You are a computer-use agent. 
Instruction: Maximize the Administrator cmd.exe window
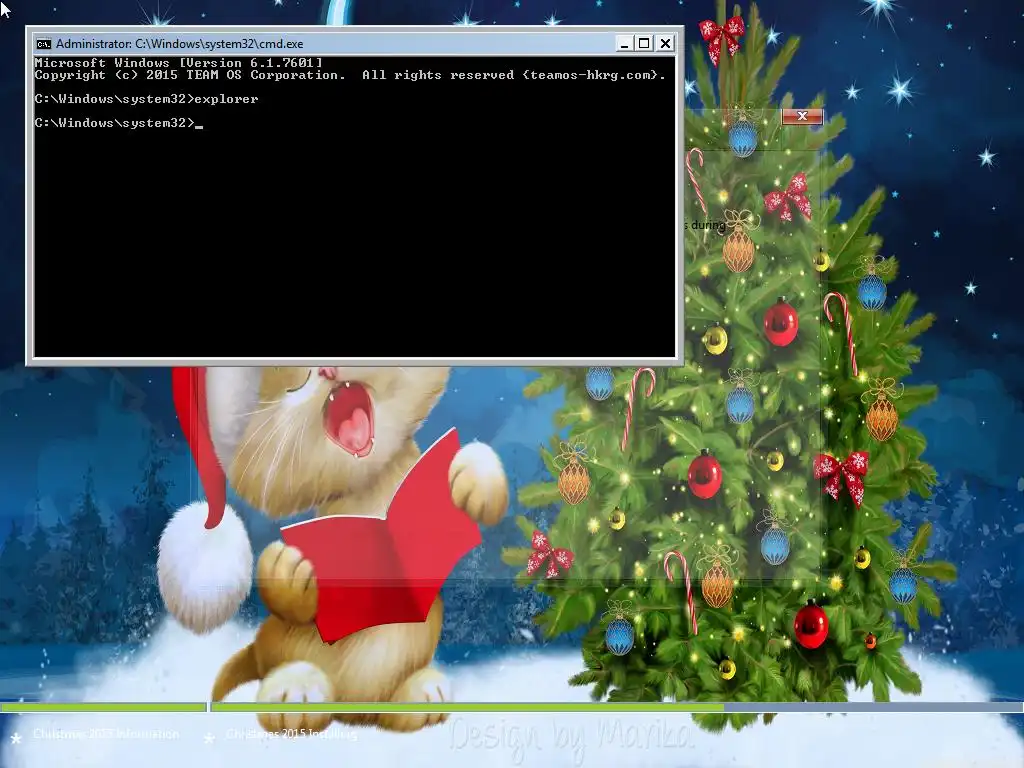coord(644,44)
